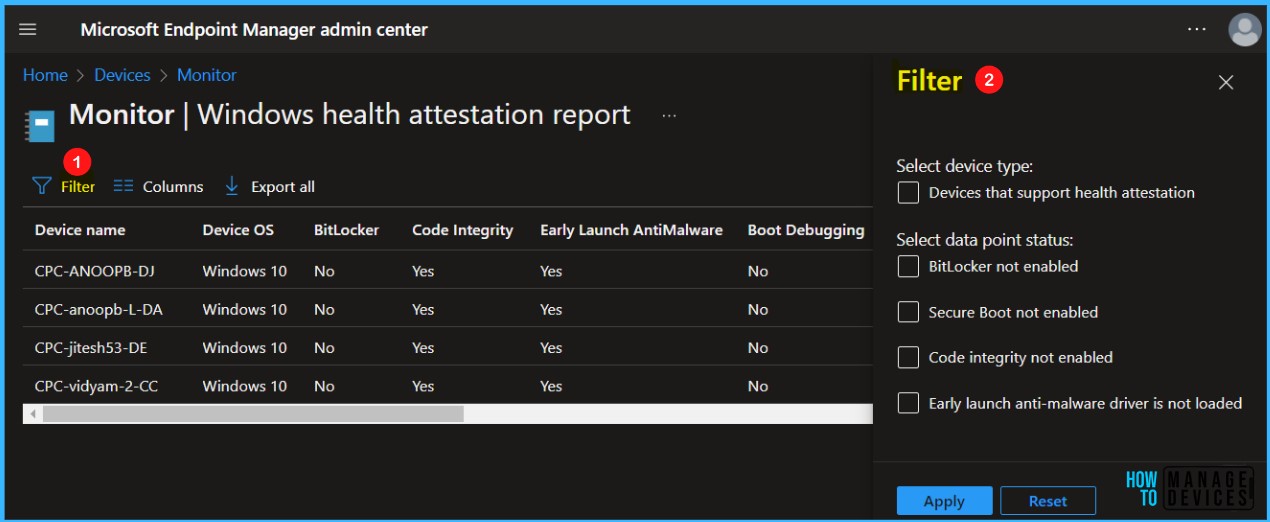Open the Columns chooser
Viewport: 1270px width, 522px height.
coord(158,186)
